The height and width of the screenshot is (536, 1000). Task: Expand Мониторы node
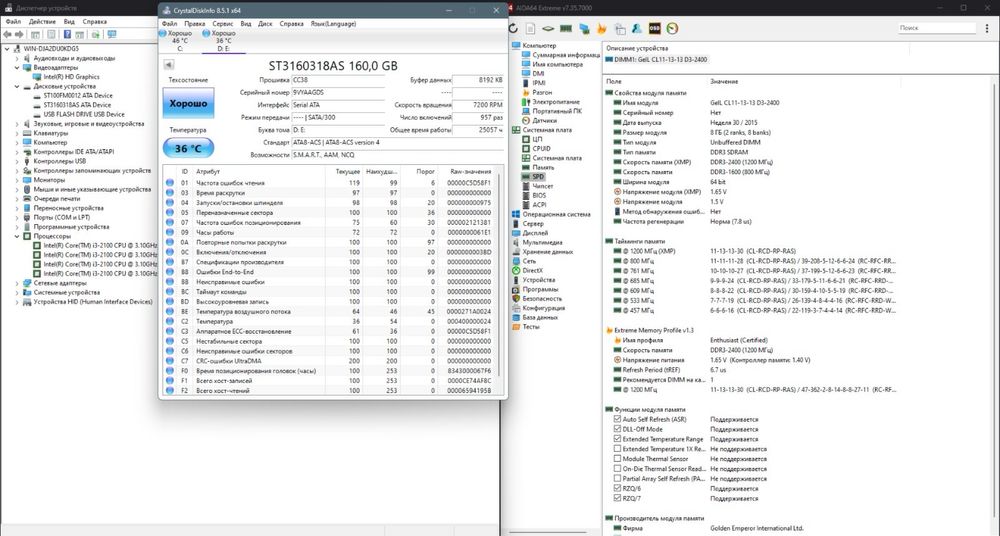17,180
